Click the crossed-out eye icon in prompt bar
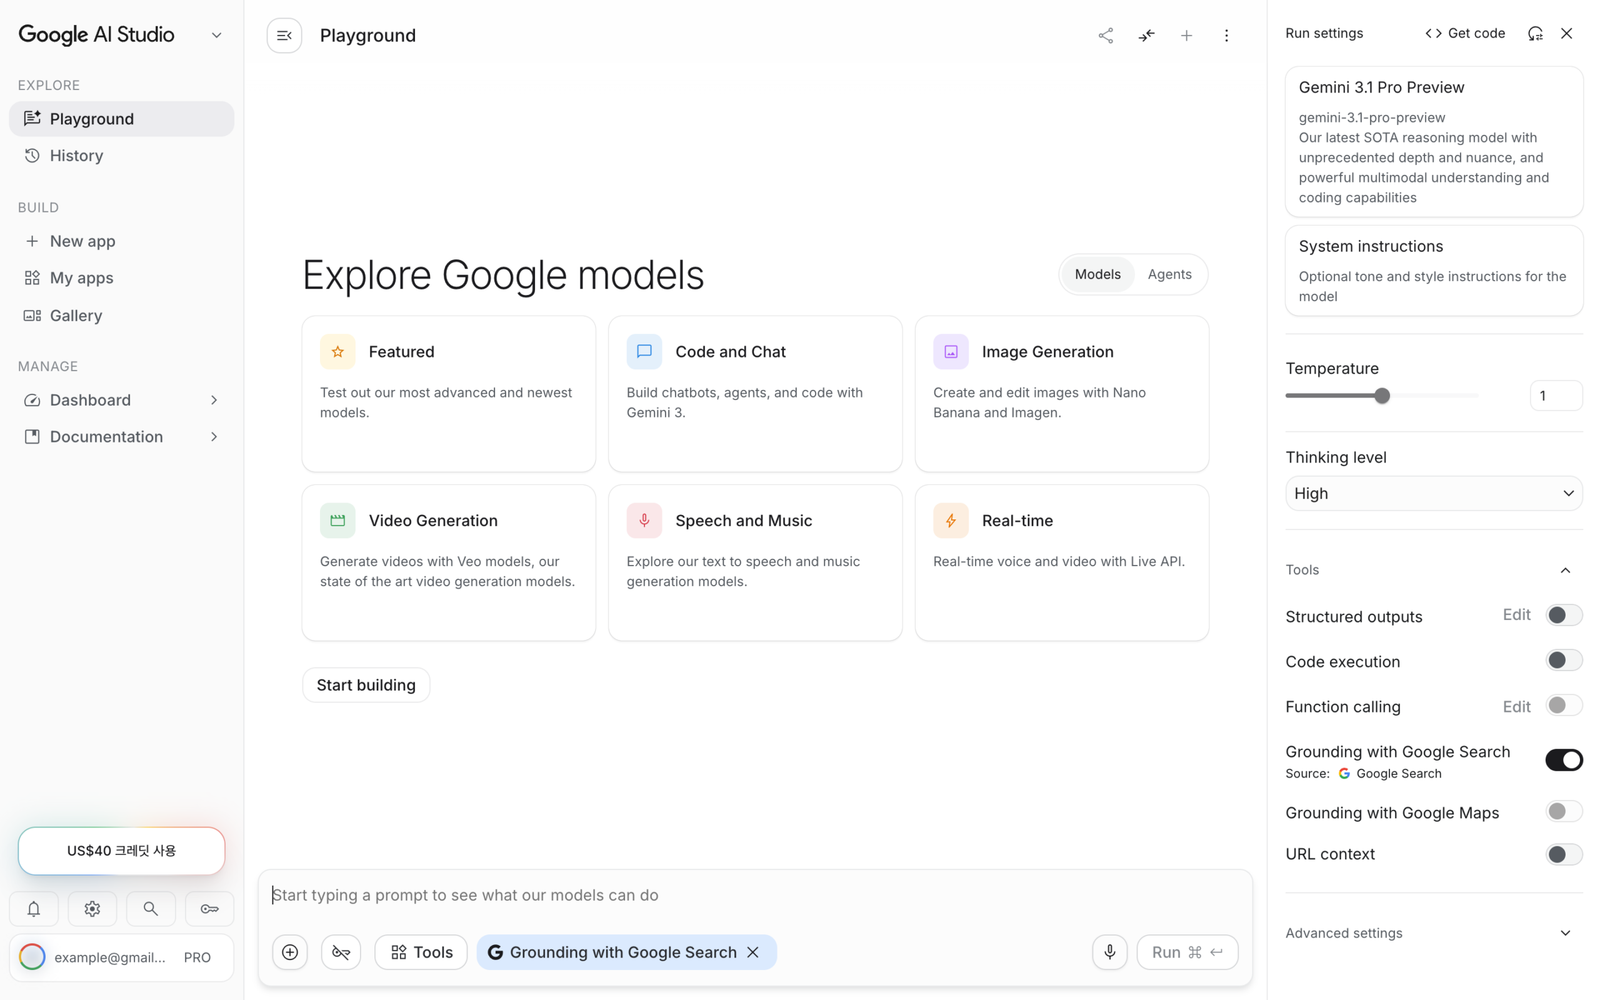The image size is (1600, 1000). coord(341,952)
